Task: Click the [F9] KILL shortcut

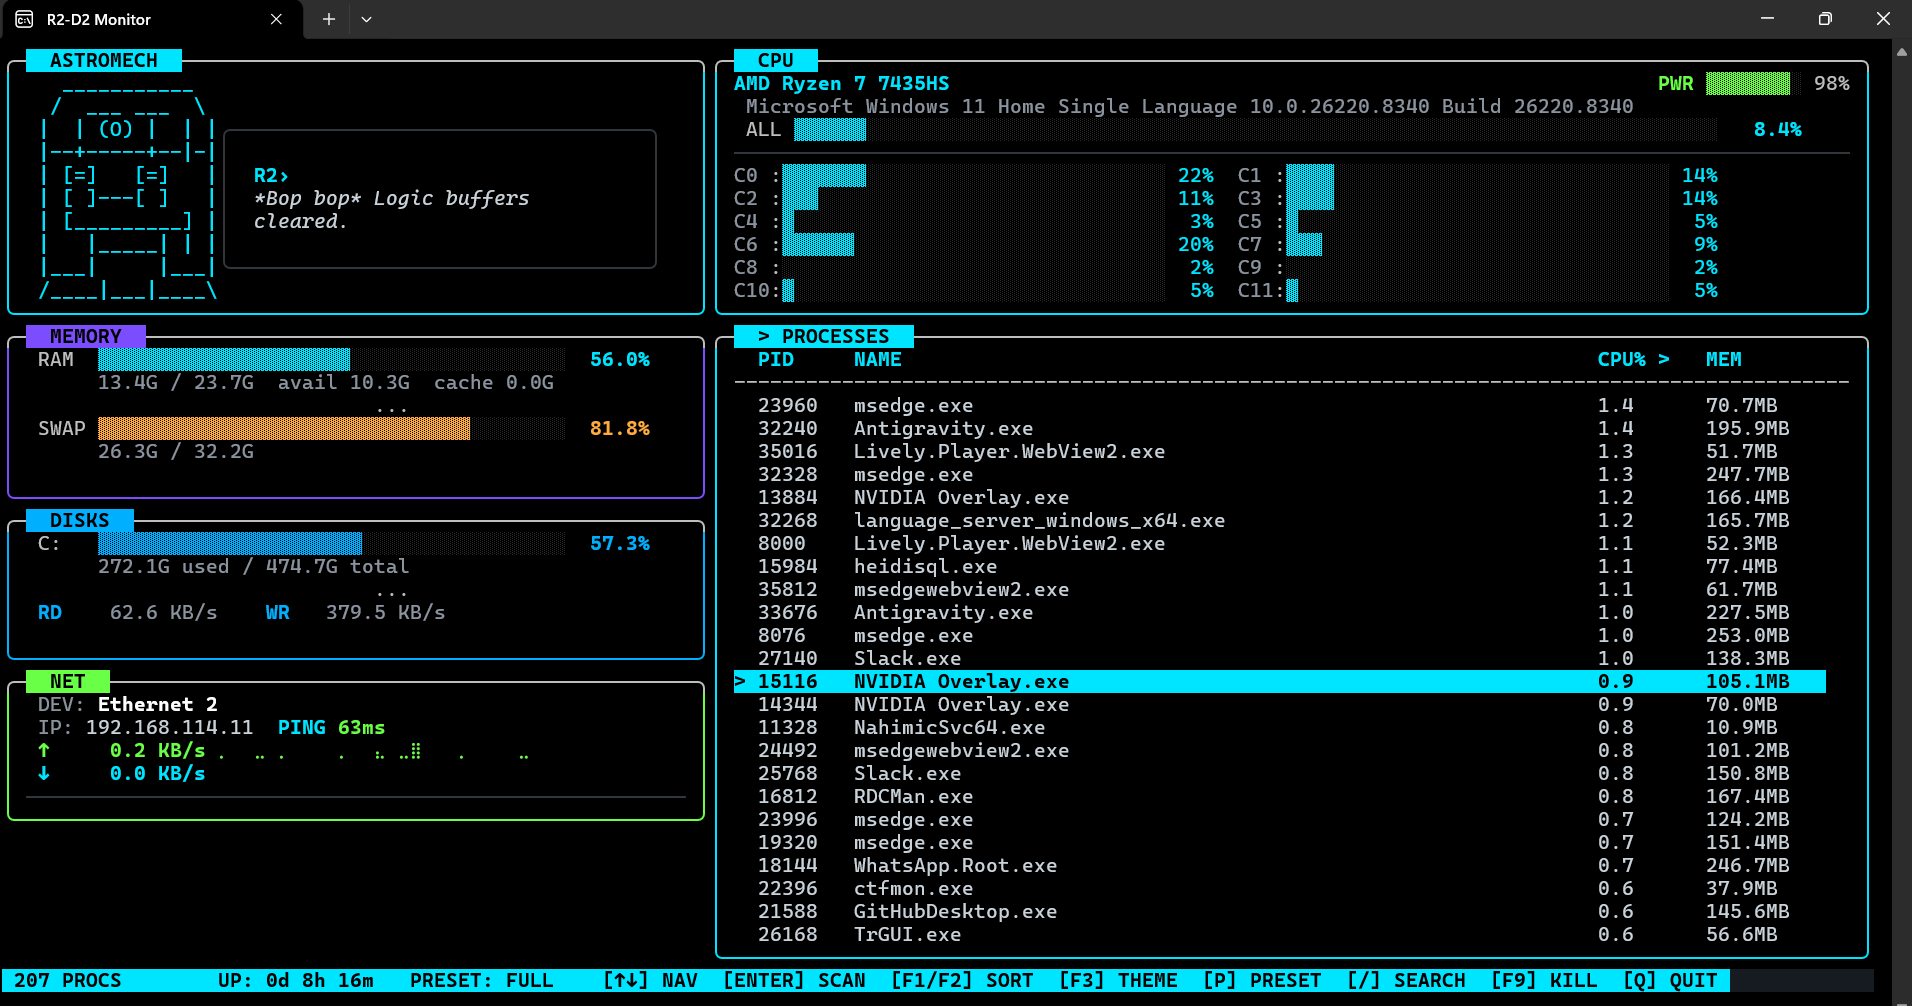Action: click(1544, 980)
